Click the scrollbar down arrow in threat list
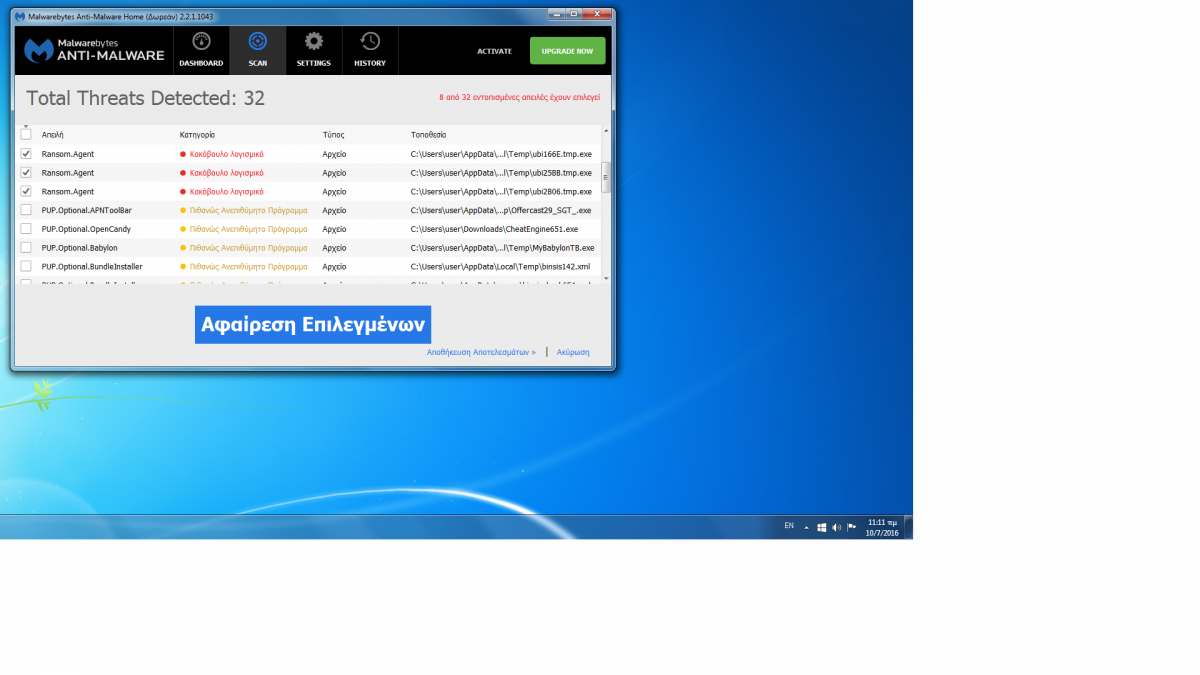Image resolution: width=1200 pixels, height=675 pixels. [606, 279]
